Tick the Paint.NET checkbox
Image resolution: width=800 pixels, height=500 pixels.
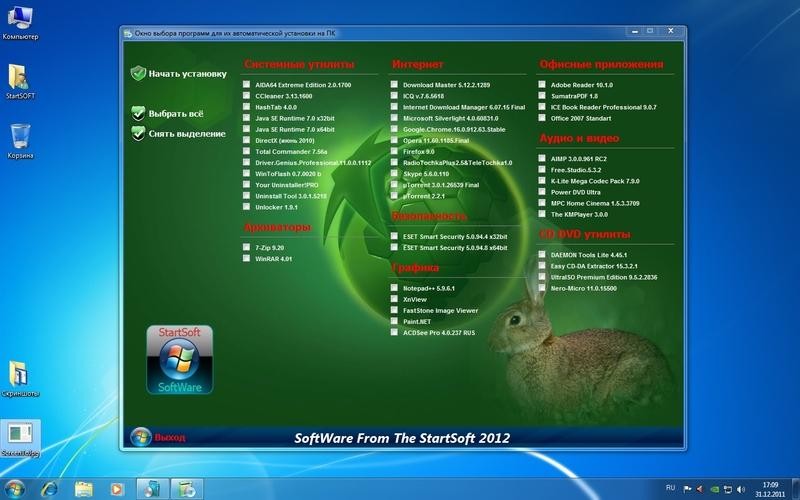pos(394,321)
